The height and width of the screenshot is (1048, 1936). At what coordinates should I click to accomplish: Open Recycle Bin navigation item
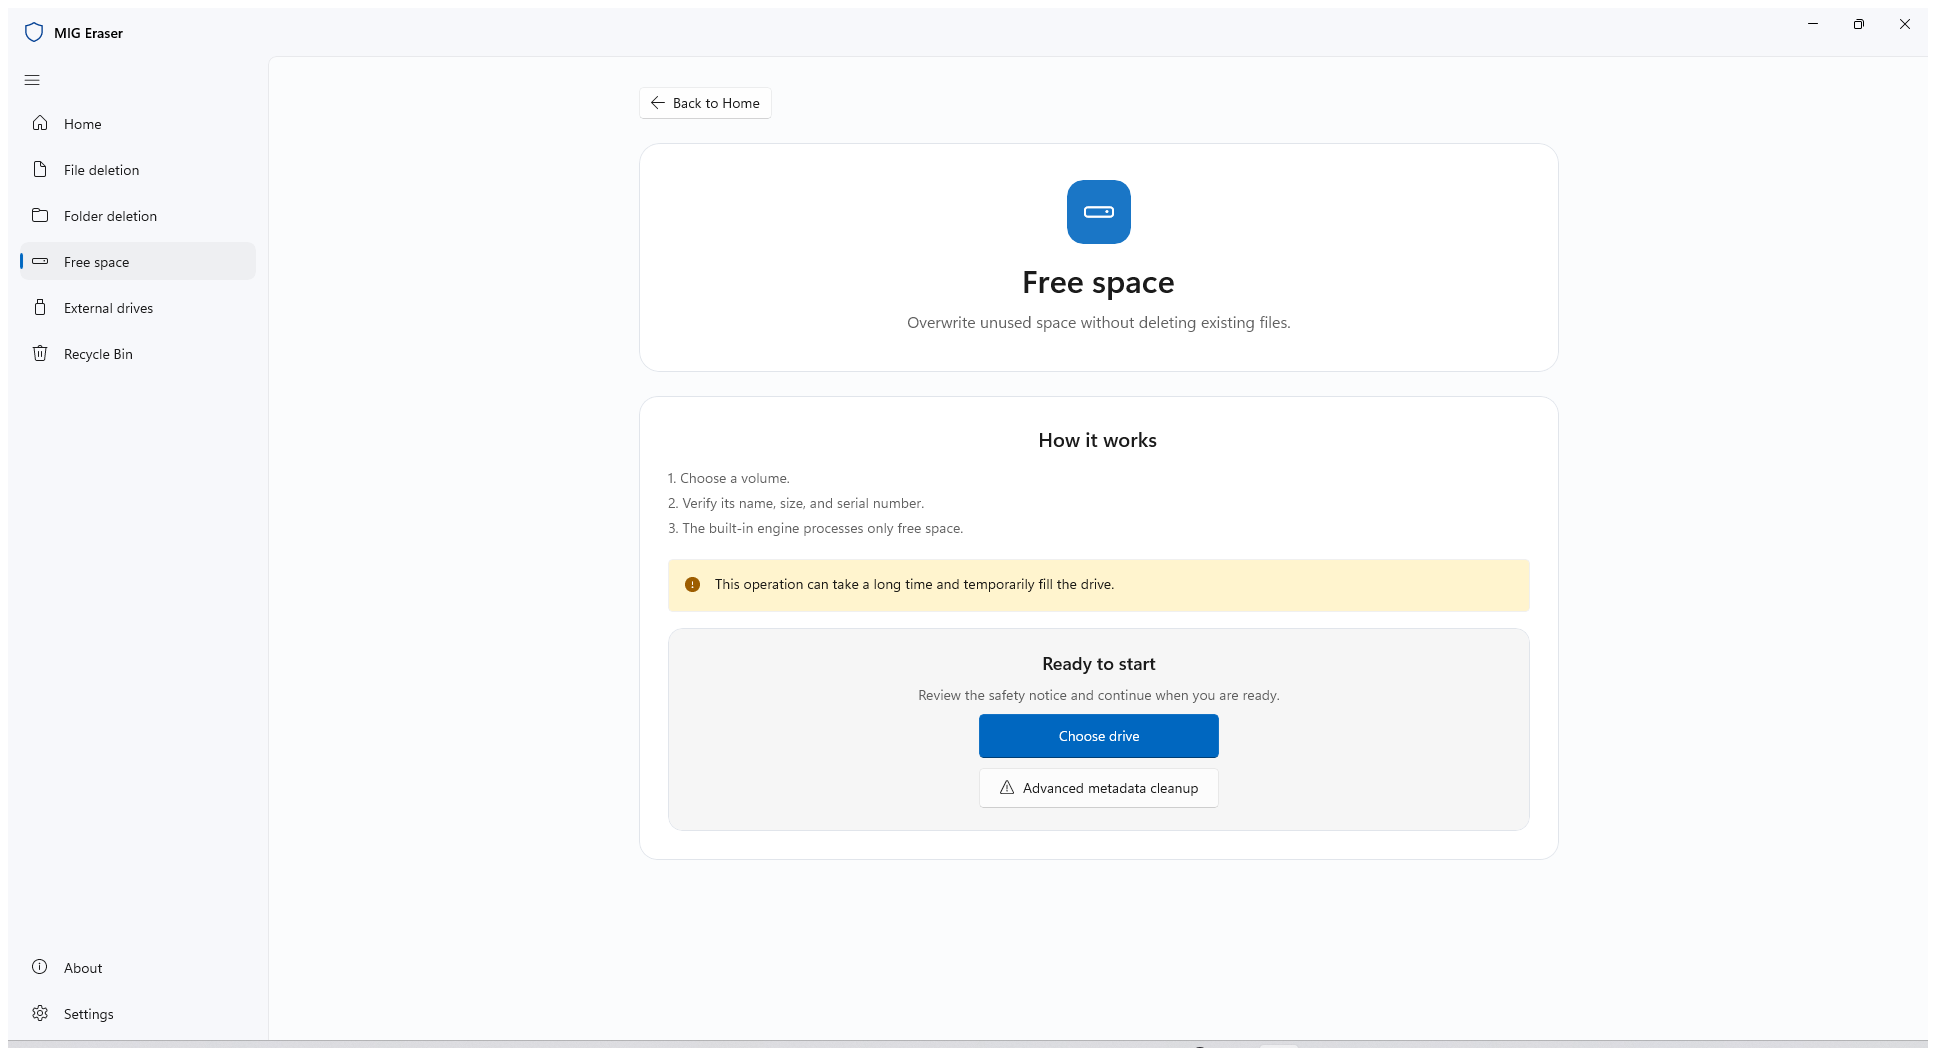point(138,354)
